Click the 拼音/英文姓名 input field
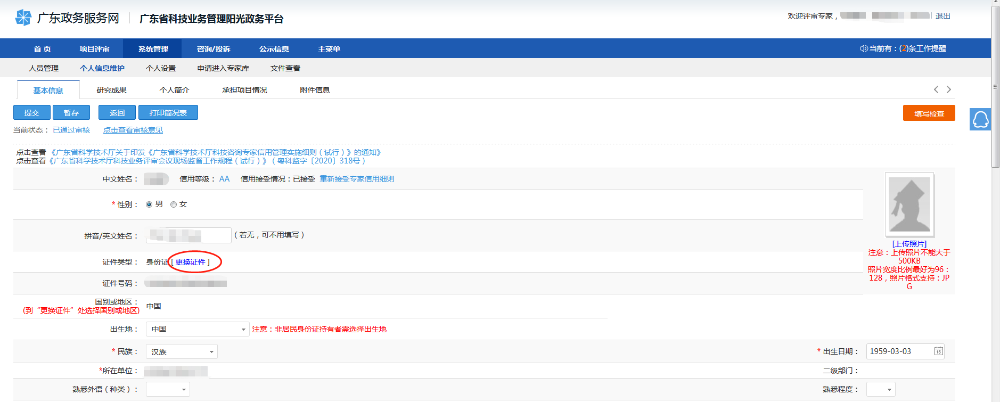This screenshot has height=402, width=1000. [188, 235]
